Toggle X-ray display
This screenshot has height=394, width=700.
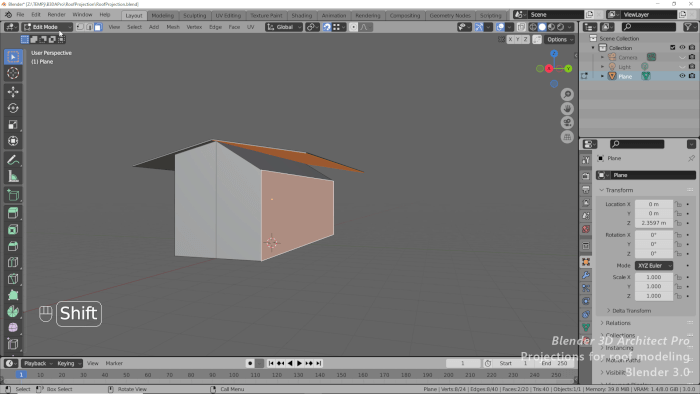pos(521,27)
